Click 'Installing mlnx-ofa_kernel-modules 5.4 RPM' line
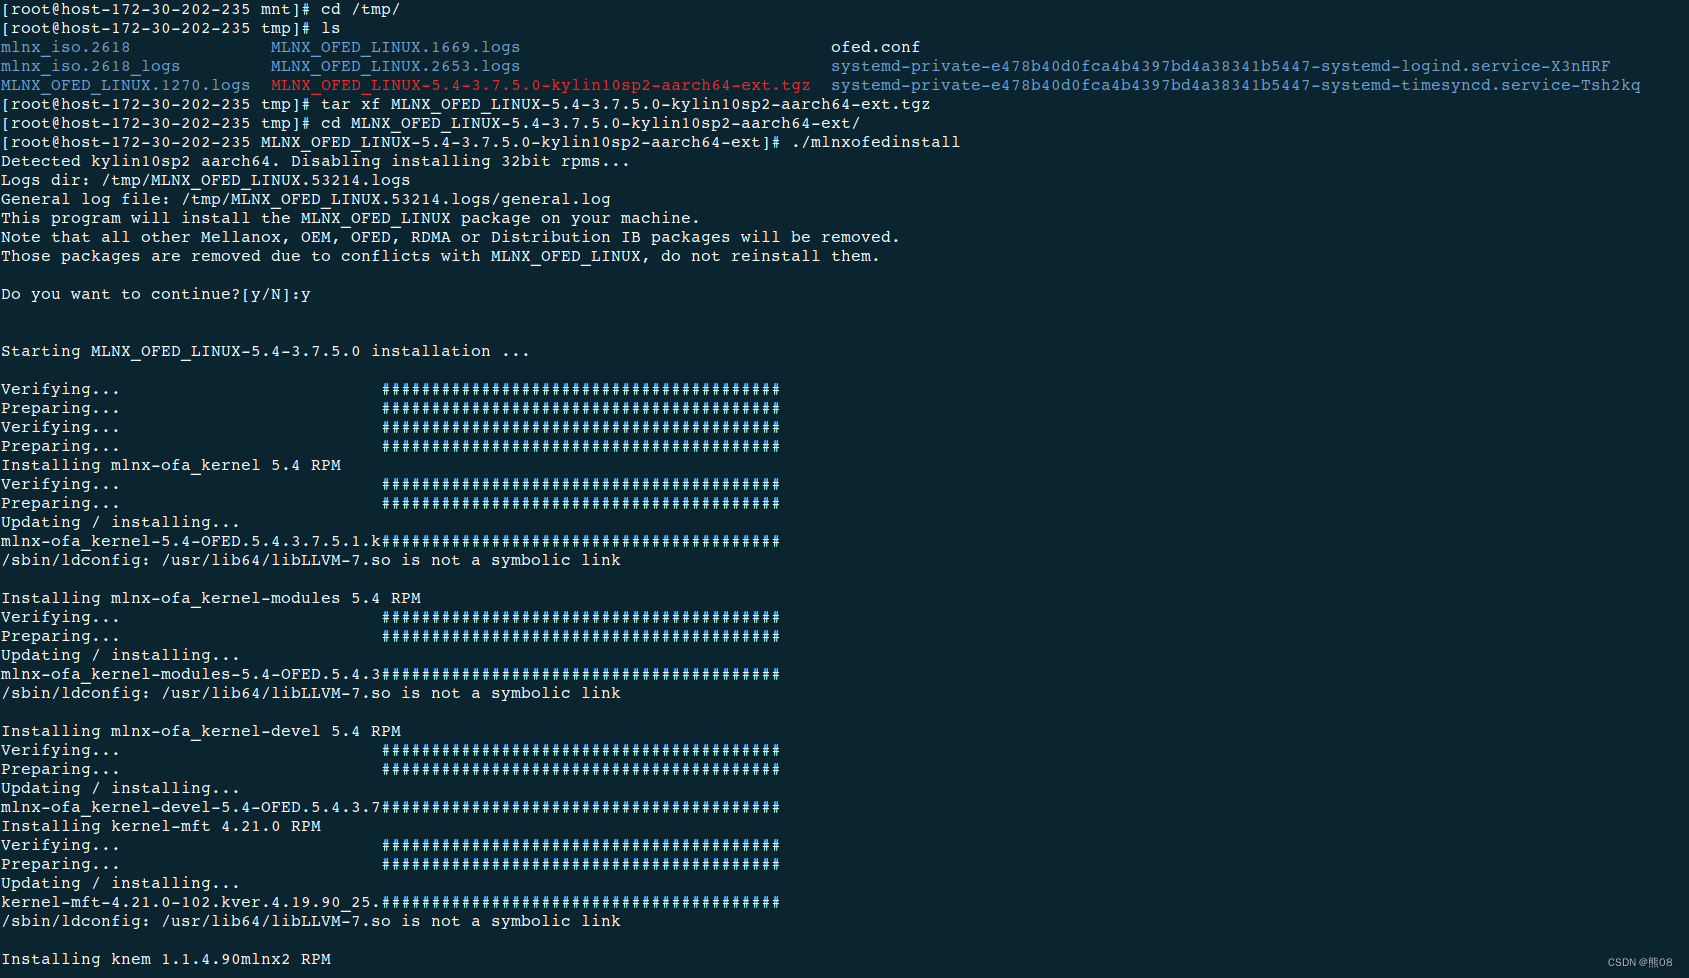 pos(211,598)
